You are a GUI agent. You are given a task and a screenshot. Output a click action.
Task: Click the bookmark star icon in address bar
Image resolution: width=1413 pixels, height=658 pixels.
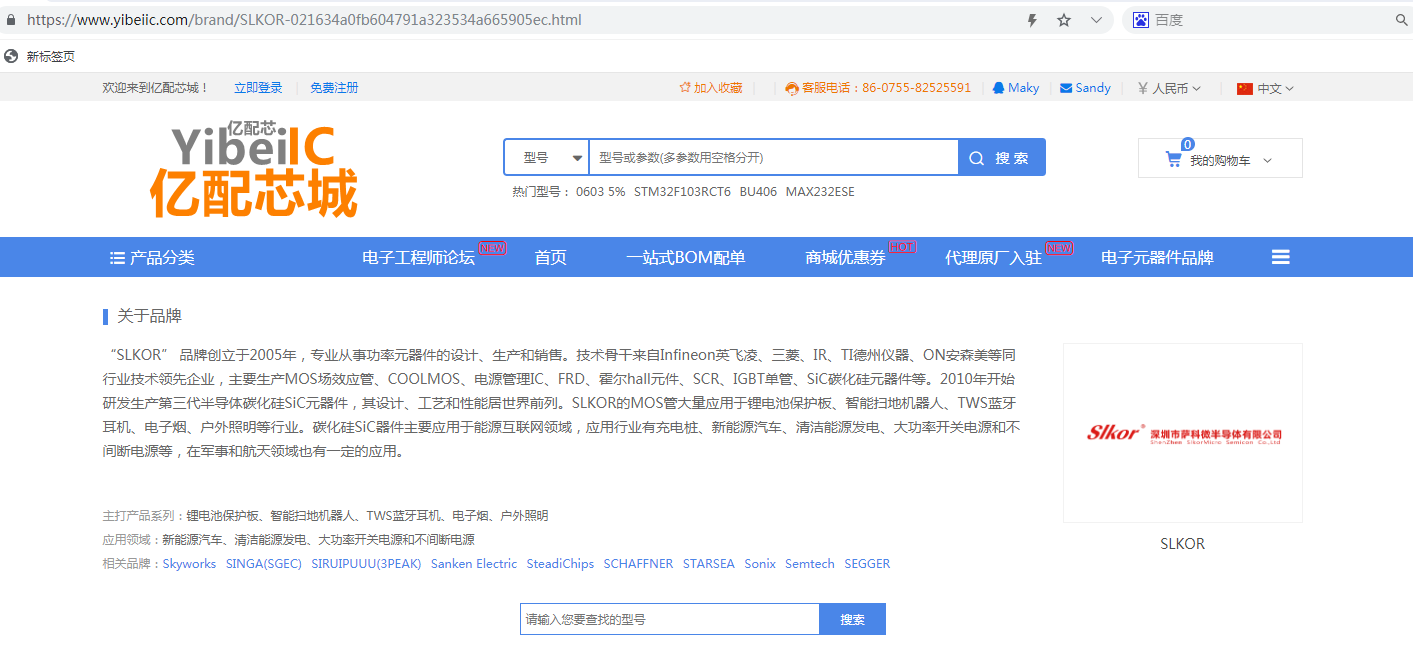pos(1064,20)
